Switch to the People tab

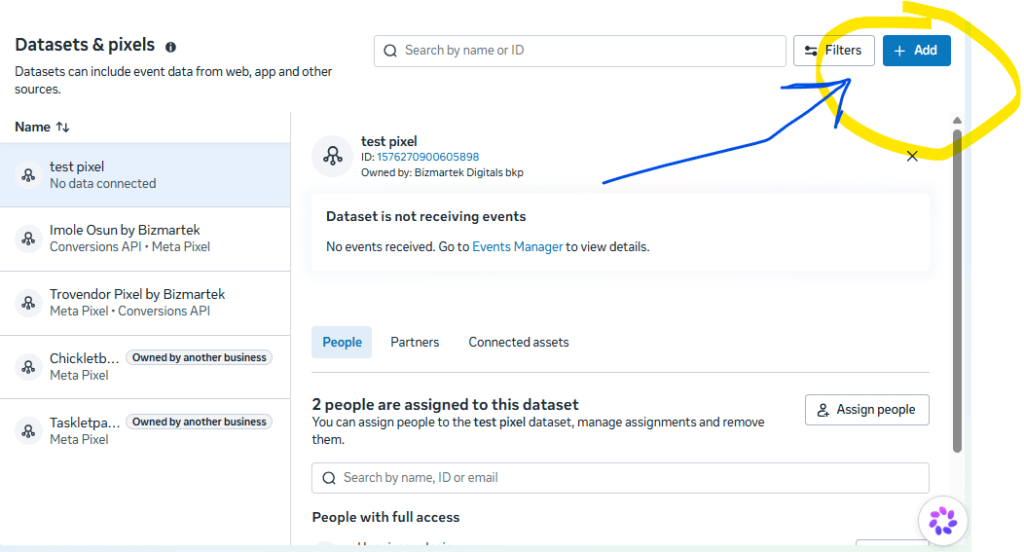[x=342, y=342]
